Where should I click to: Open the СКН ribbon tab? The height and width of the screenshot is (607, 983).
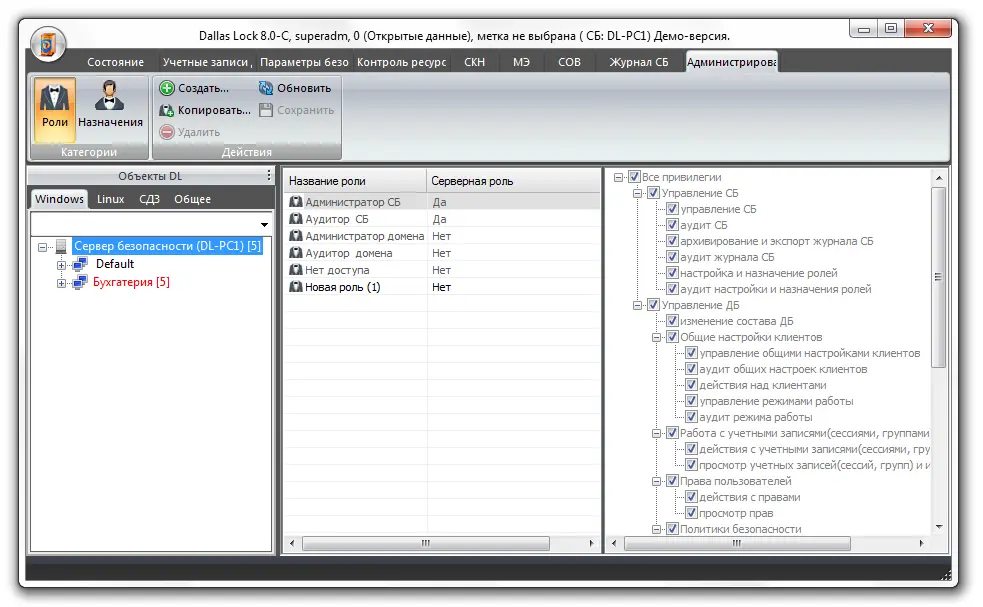point(475,62)
